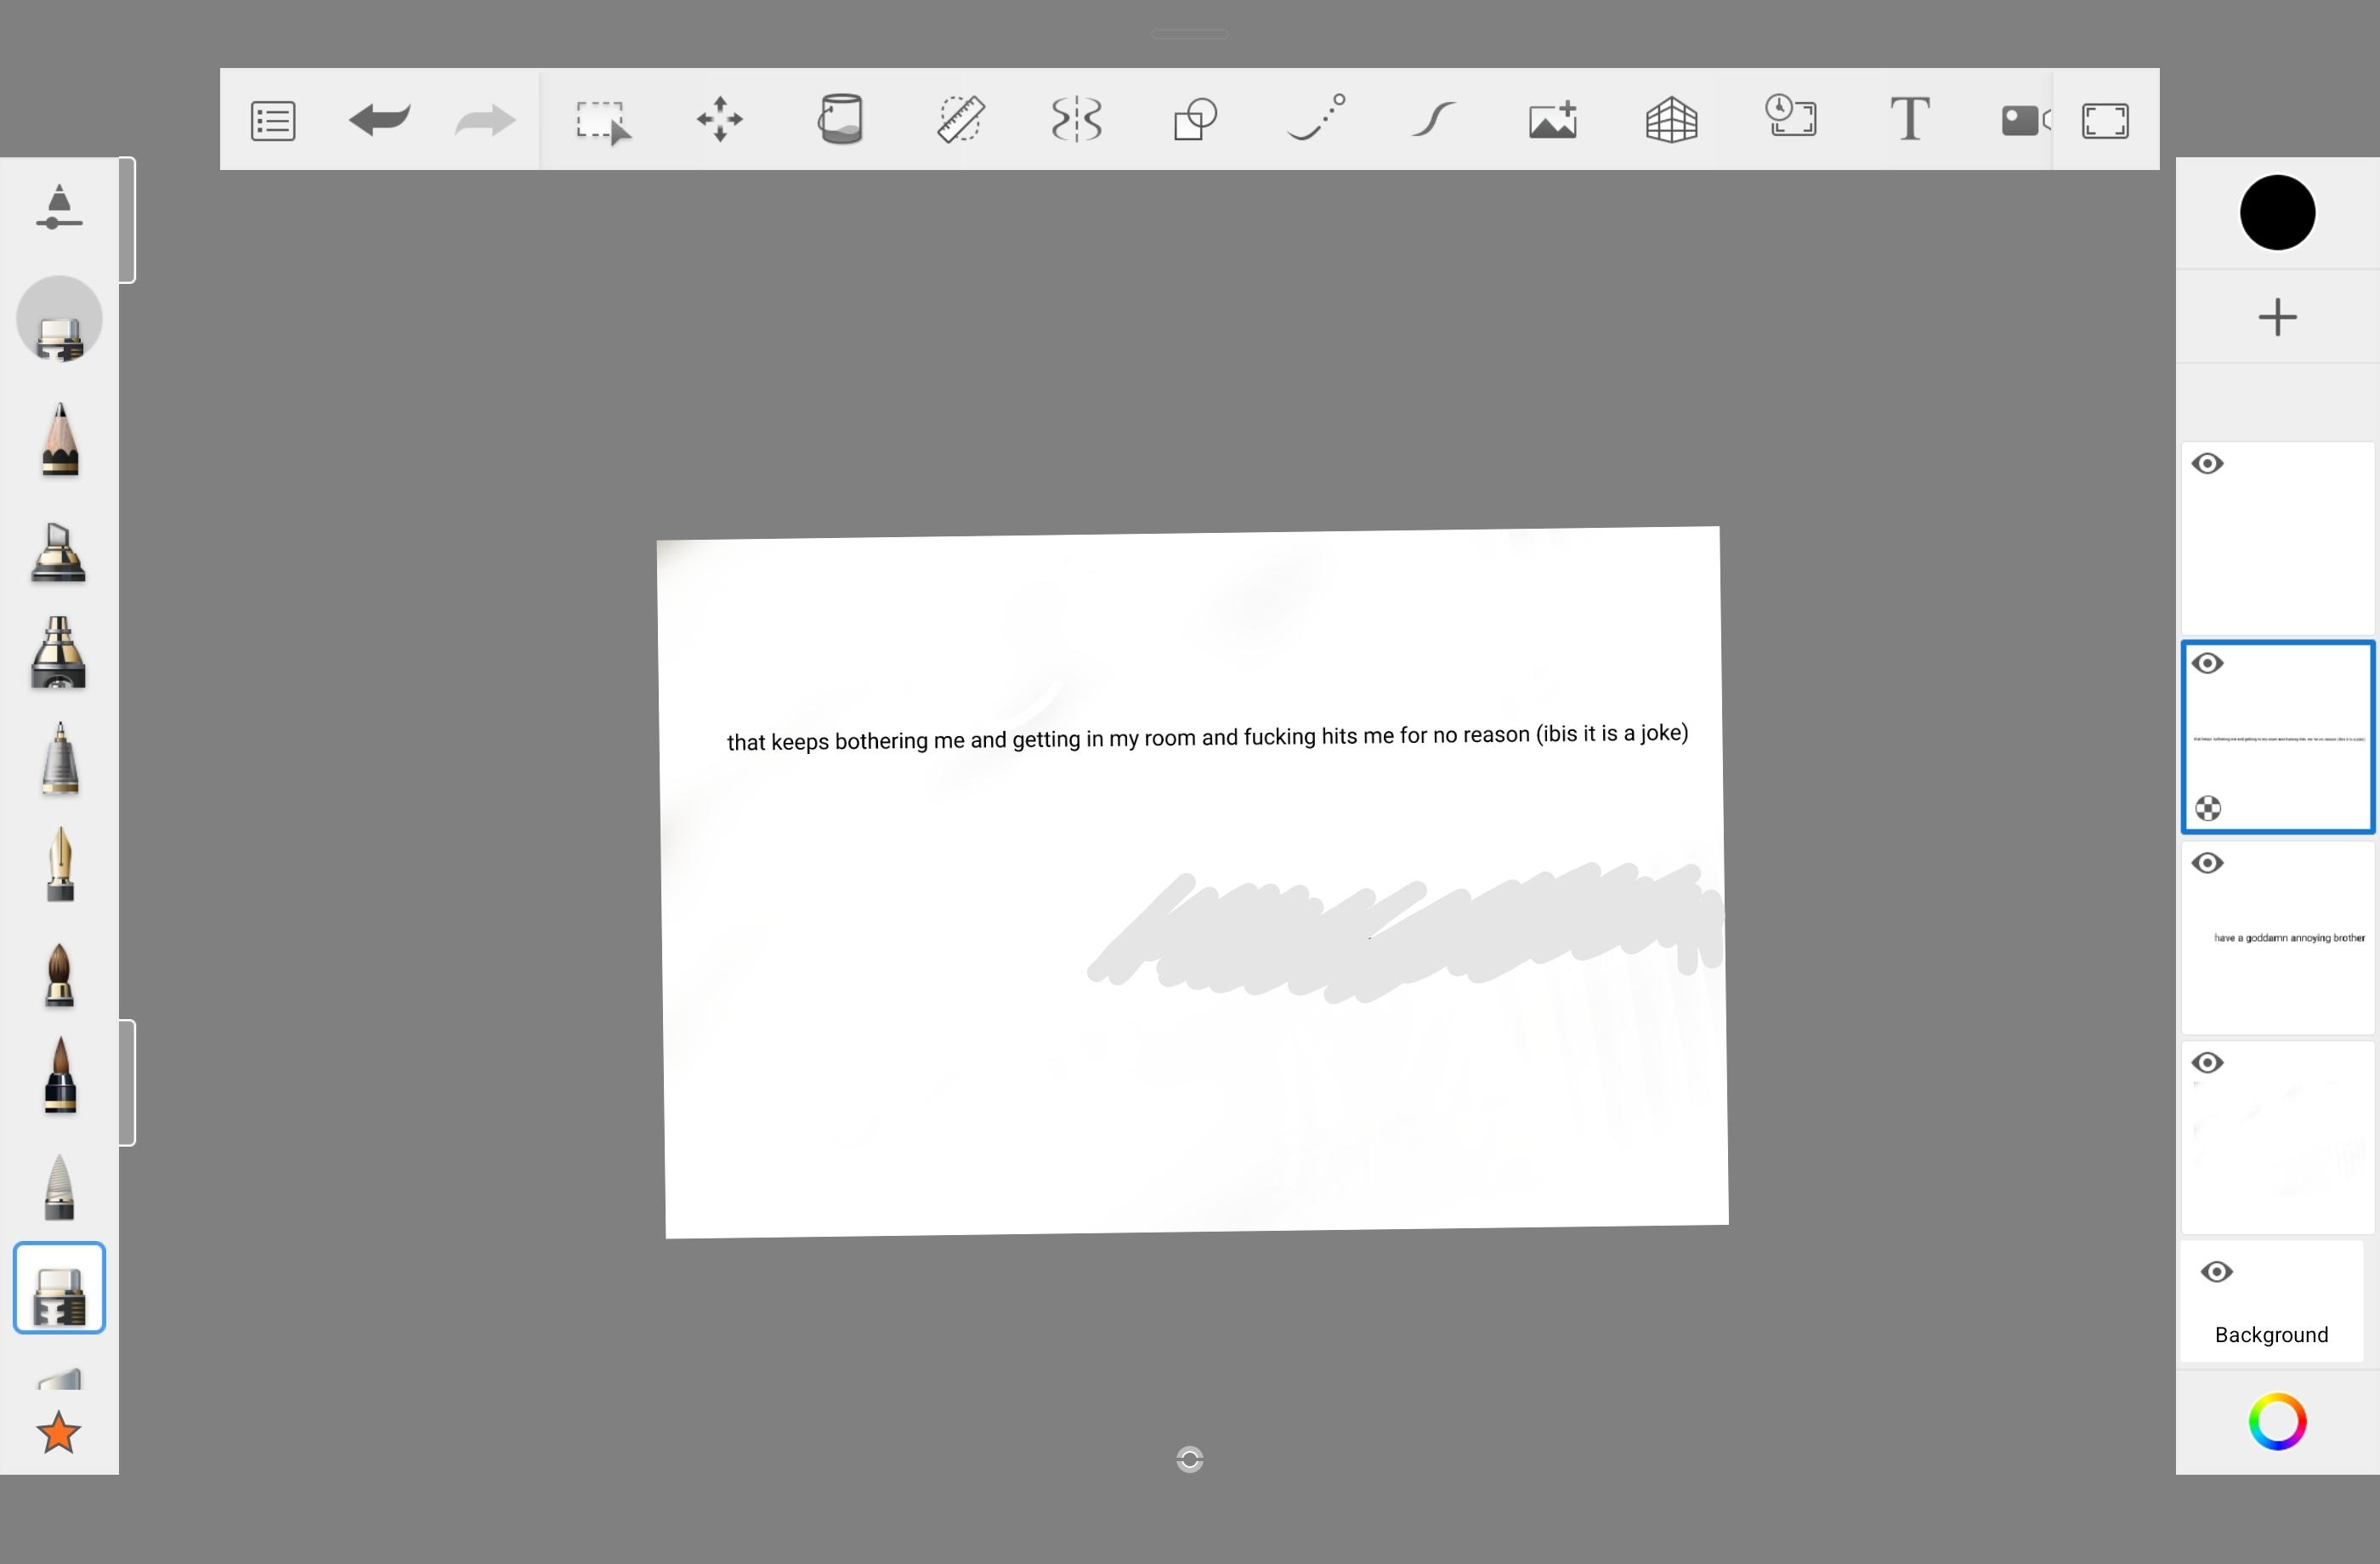Select the marker chisel tip brush

coord(59,552)
